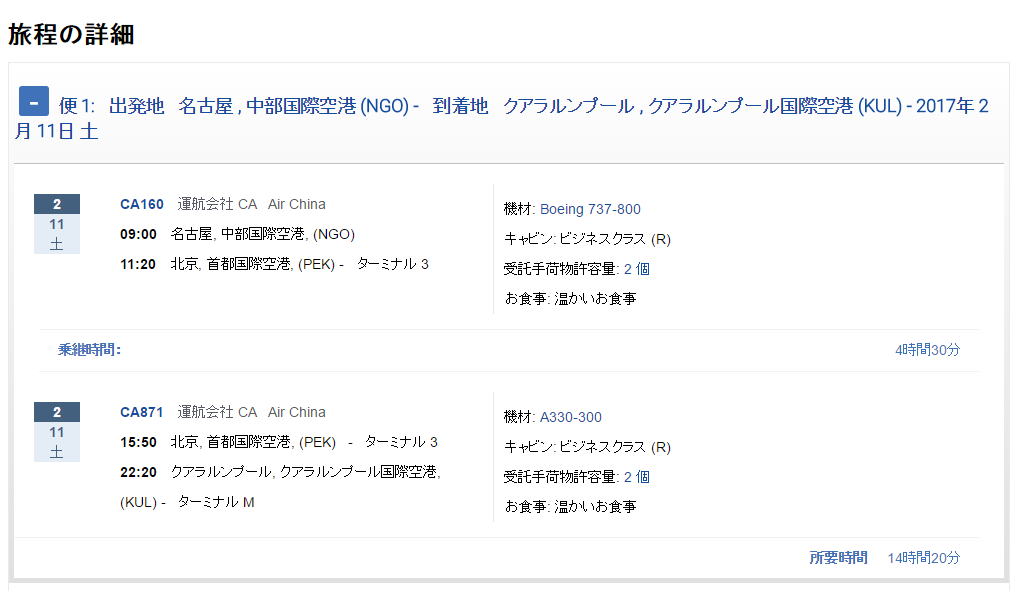The image size is (1016, 591).
Task: Click the 14時間20分 total time value
Action: click(923, 558)
